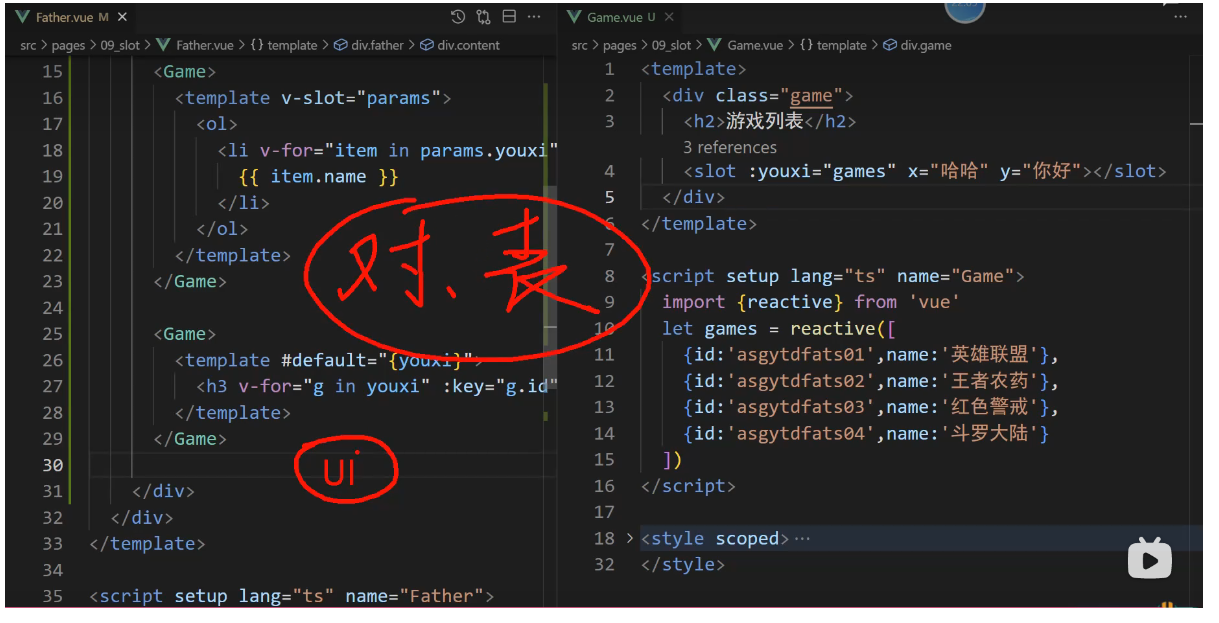Open the timeline history icon in Father.vue toolbar

coord(458,17)
